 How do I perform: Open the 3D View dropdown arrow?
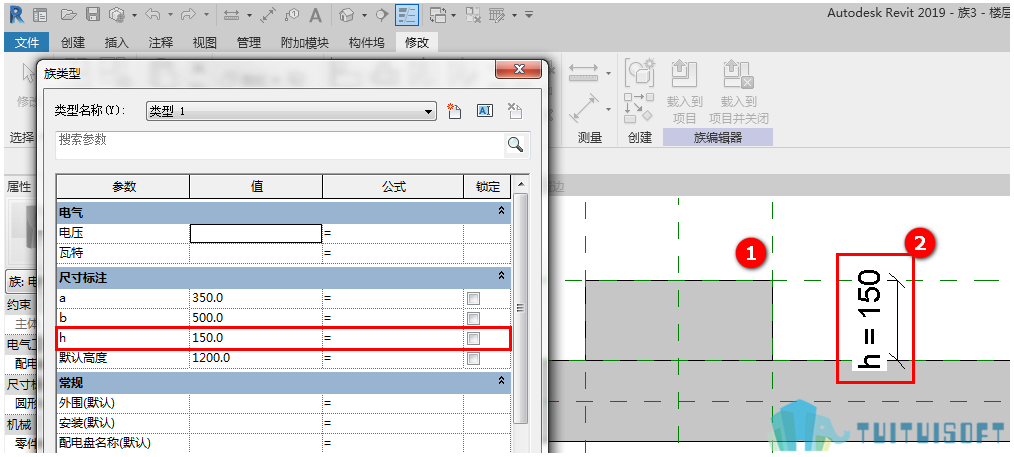pos(364,15)
